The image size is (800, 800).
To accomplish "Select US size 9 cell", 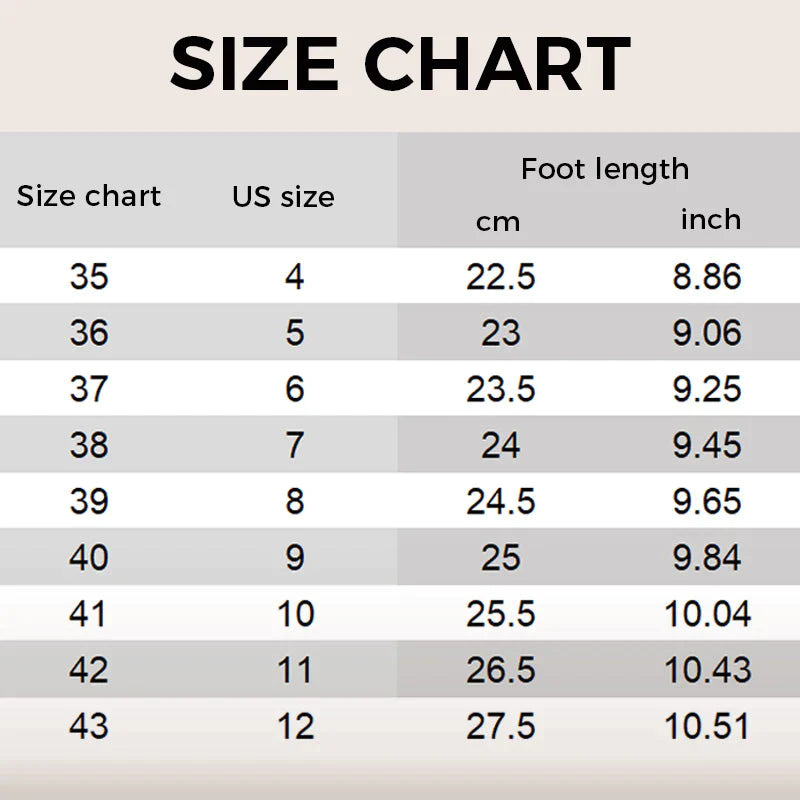I will (295, 557).
